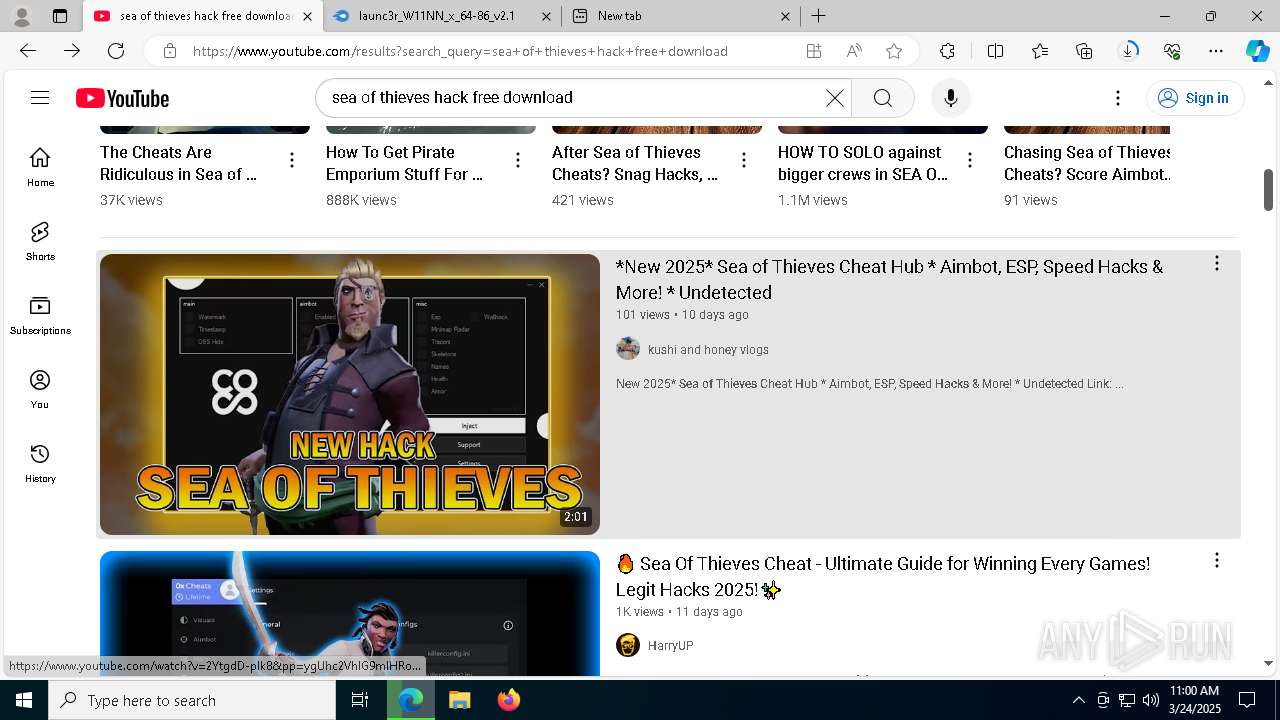
Task: Open options for 'How To Get Pirate Emporium' video
Action: [x=517, y=160]
